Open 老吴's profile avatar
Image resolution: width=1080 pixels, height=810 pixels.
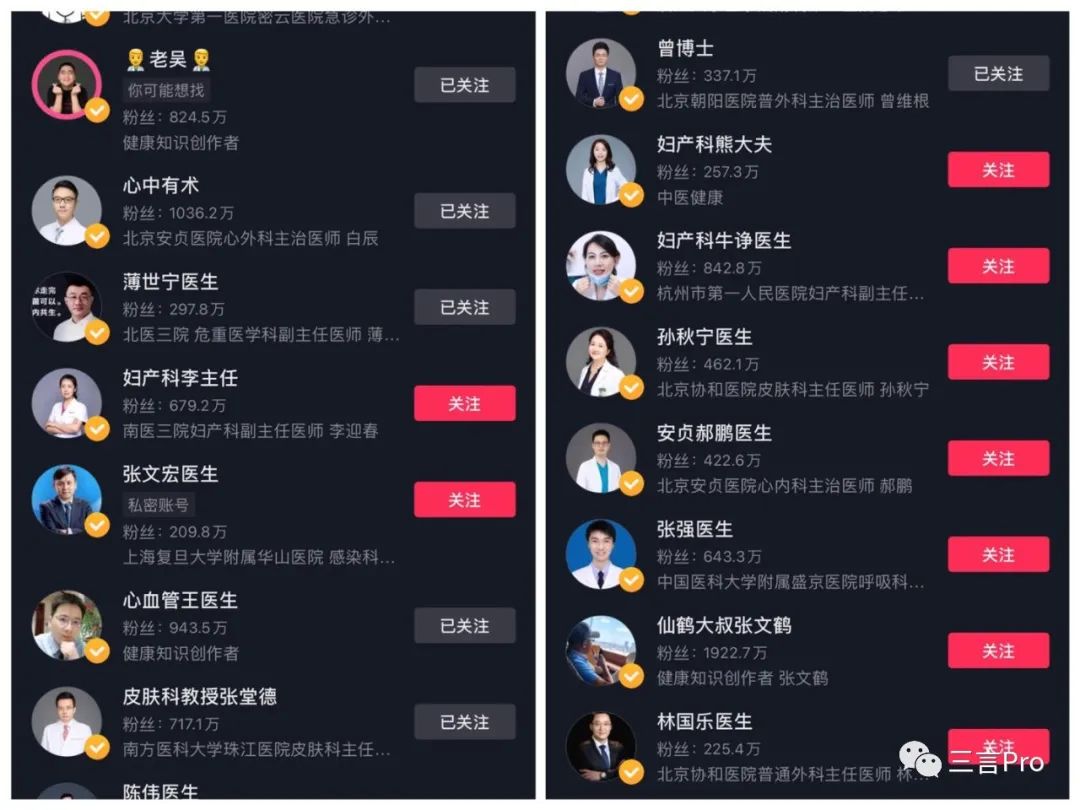pyautogui.click(x=67, y=85)
